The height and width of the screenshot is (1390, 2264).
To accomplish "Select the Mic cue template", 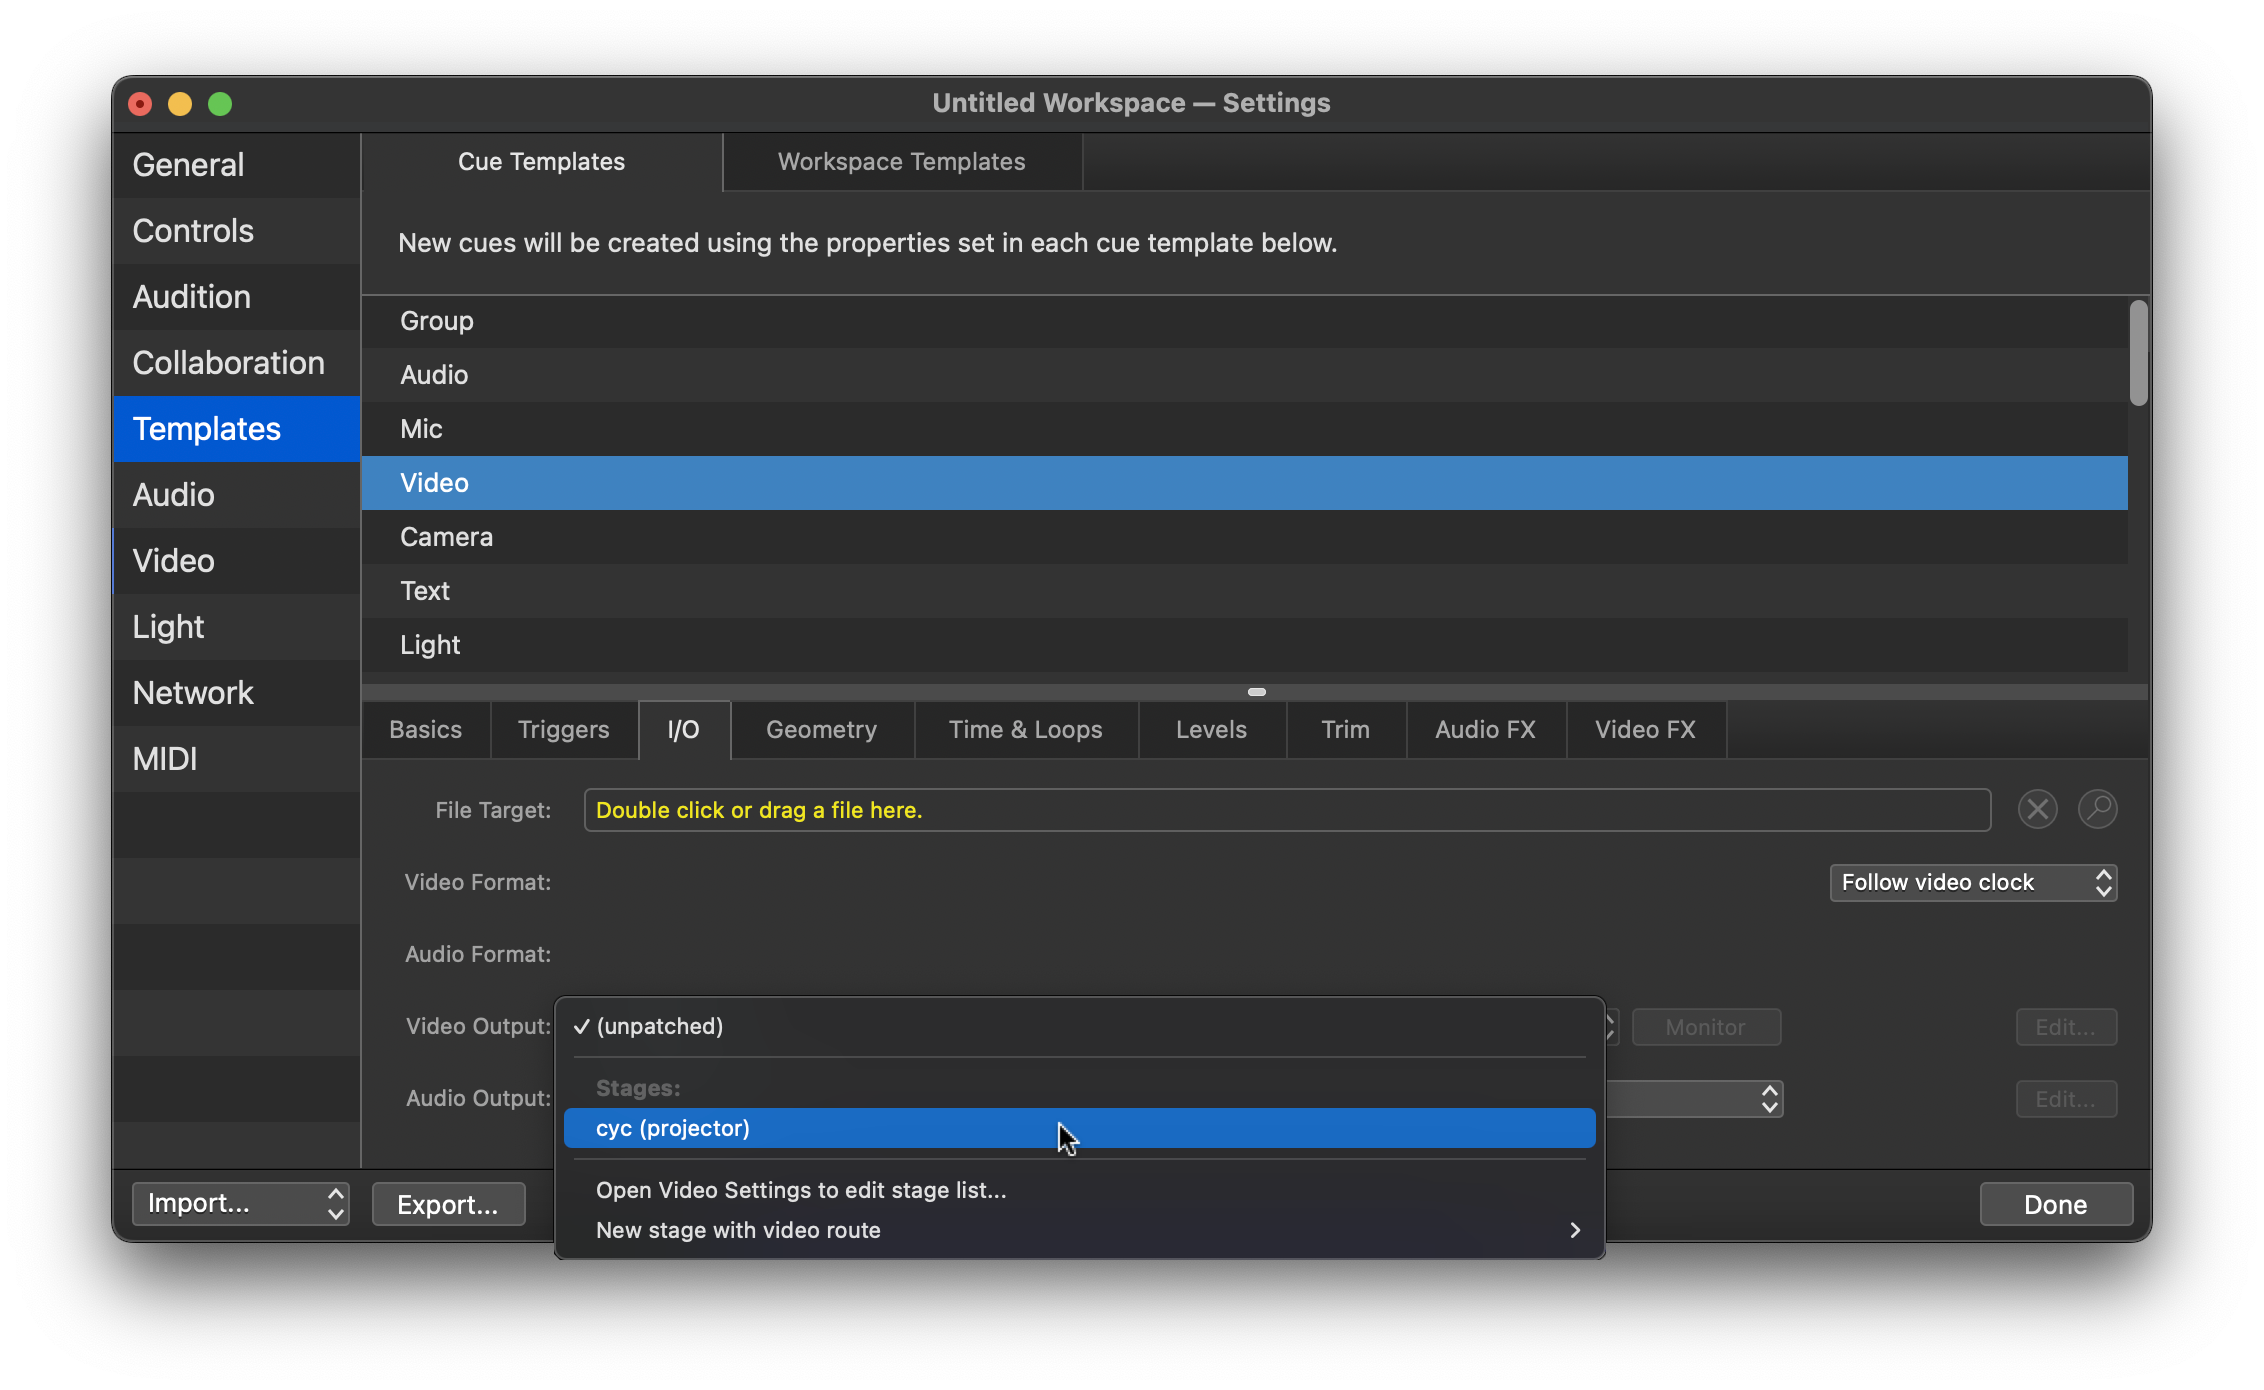I will click(1245, 429).
